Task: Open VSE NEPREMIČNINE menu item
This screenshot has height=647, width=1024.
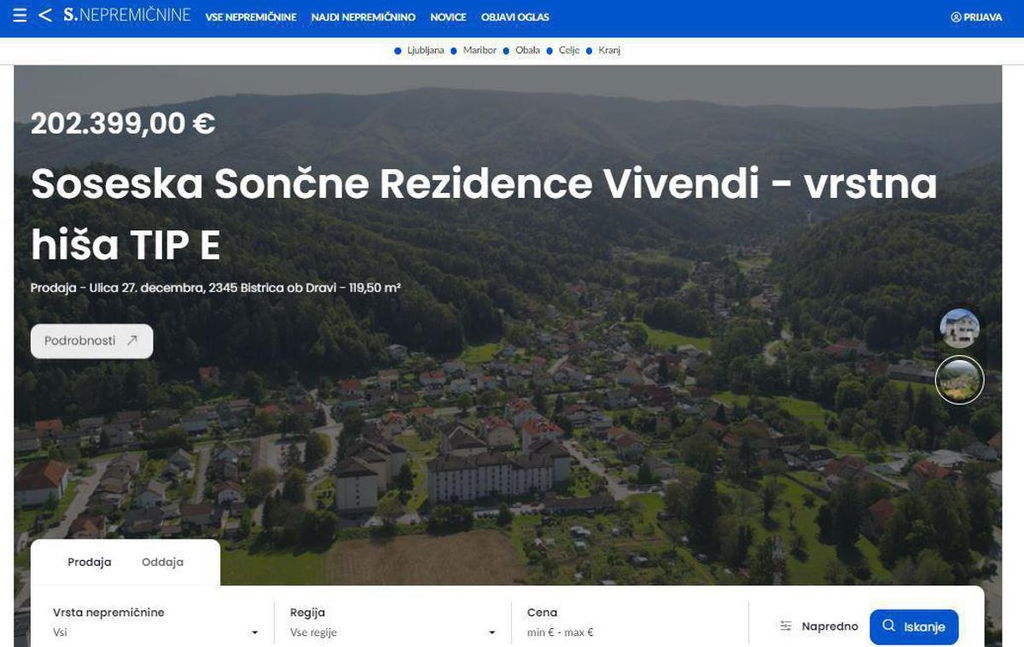Action: (251, 17)
